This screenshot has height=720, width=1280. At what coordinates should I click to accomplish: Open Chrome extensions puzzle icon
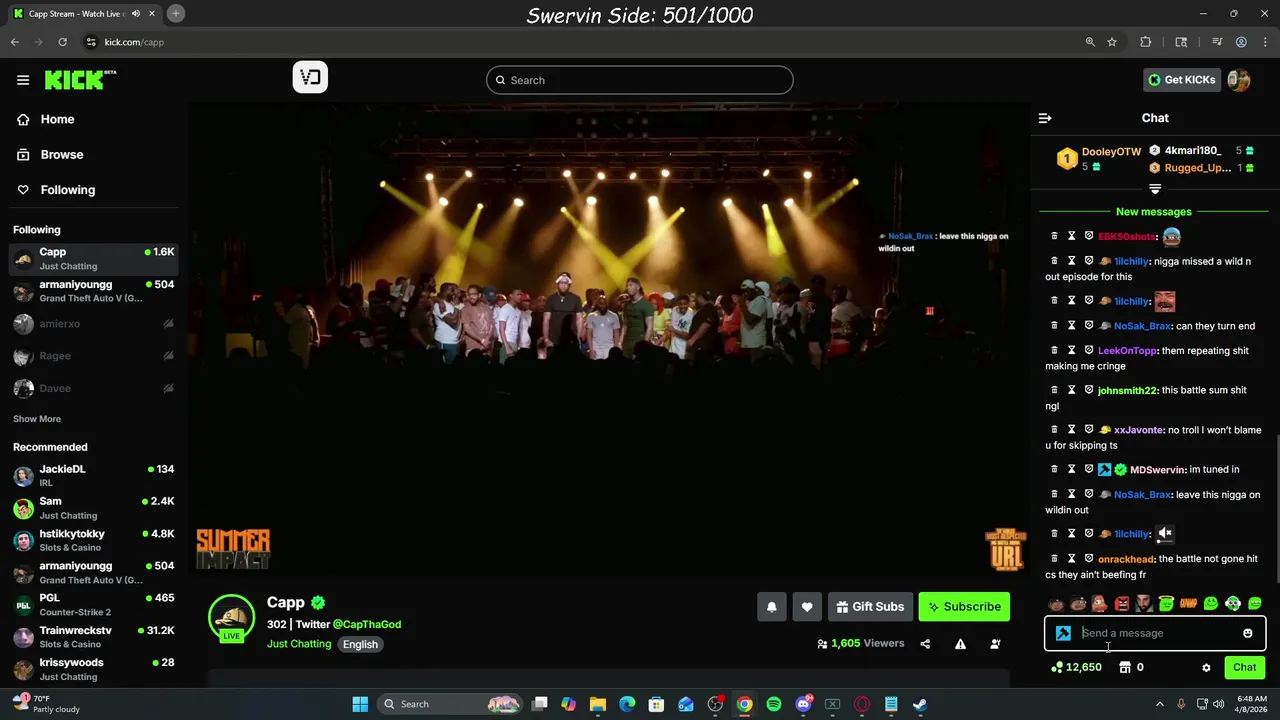(x=1146, y=42)
